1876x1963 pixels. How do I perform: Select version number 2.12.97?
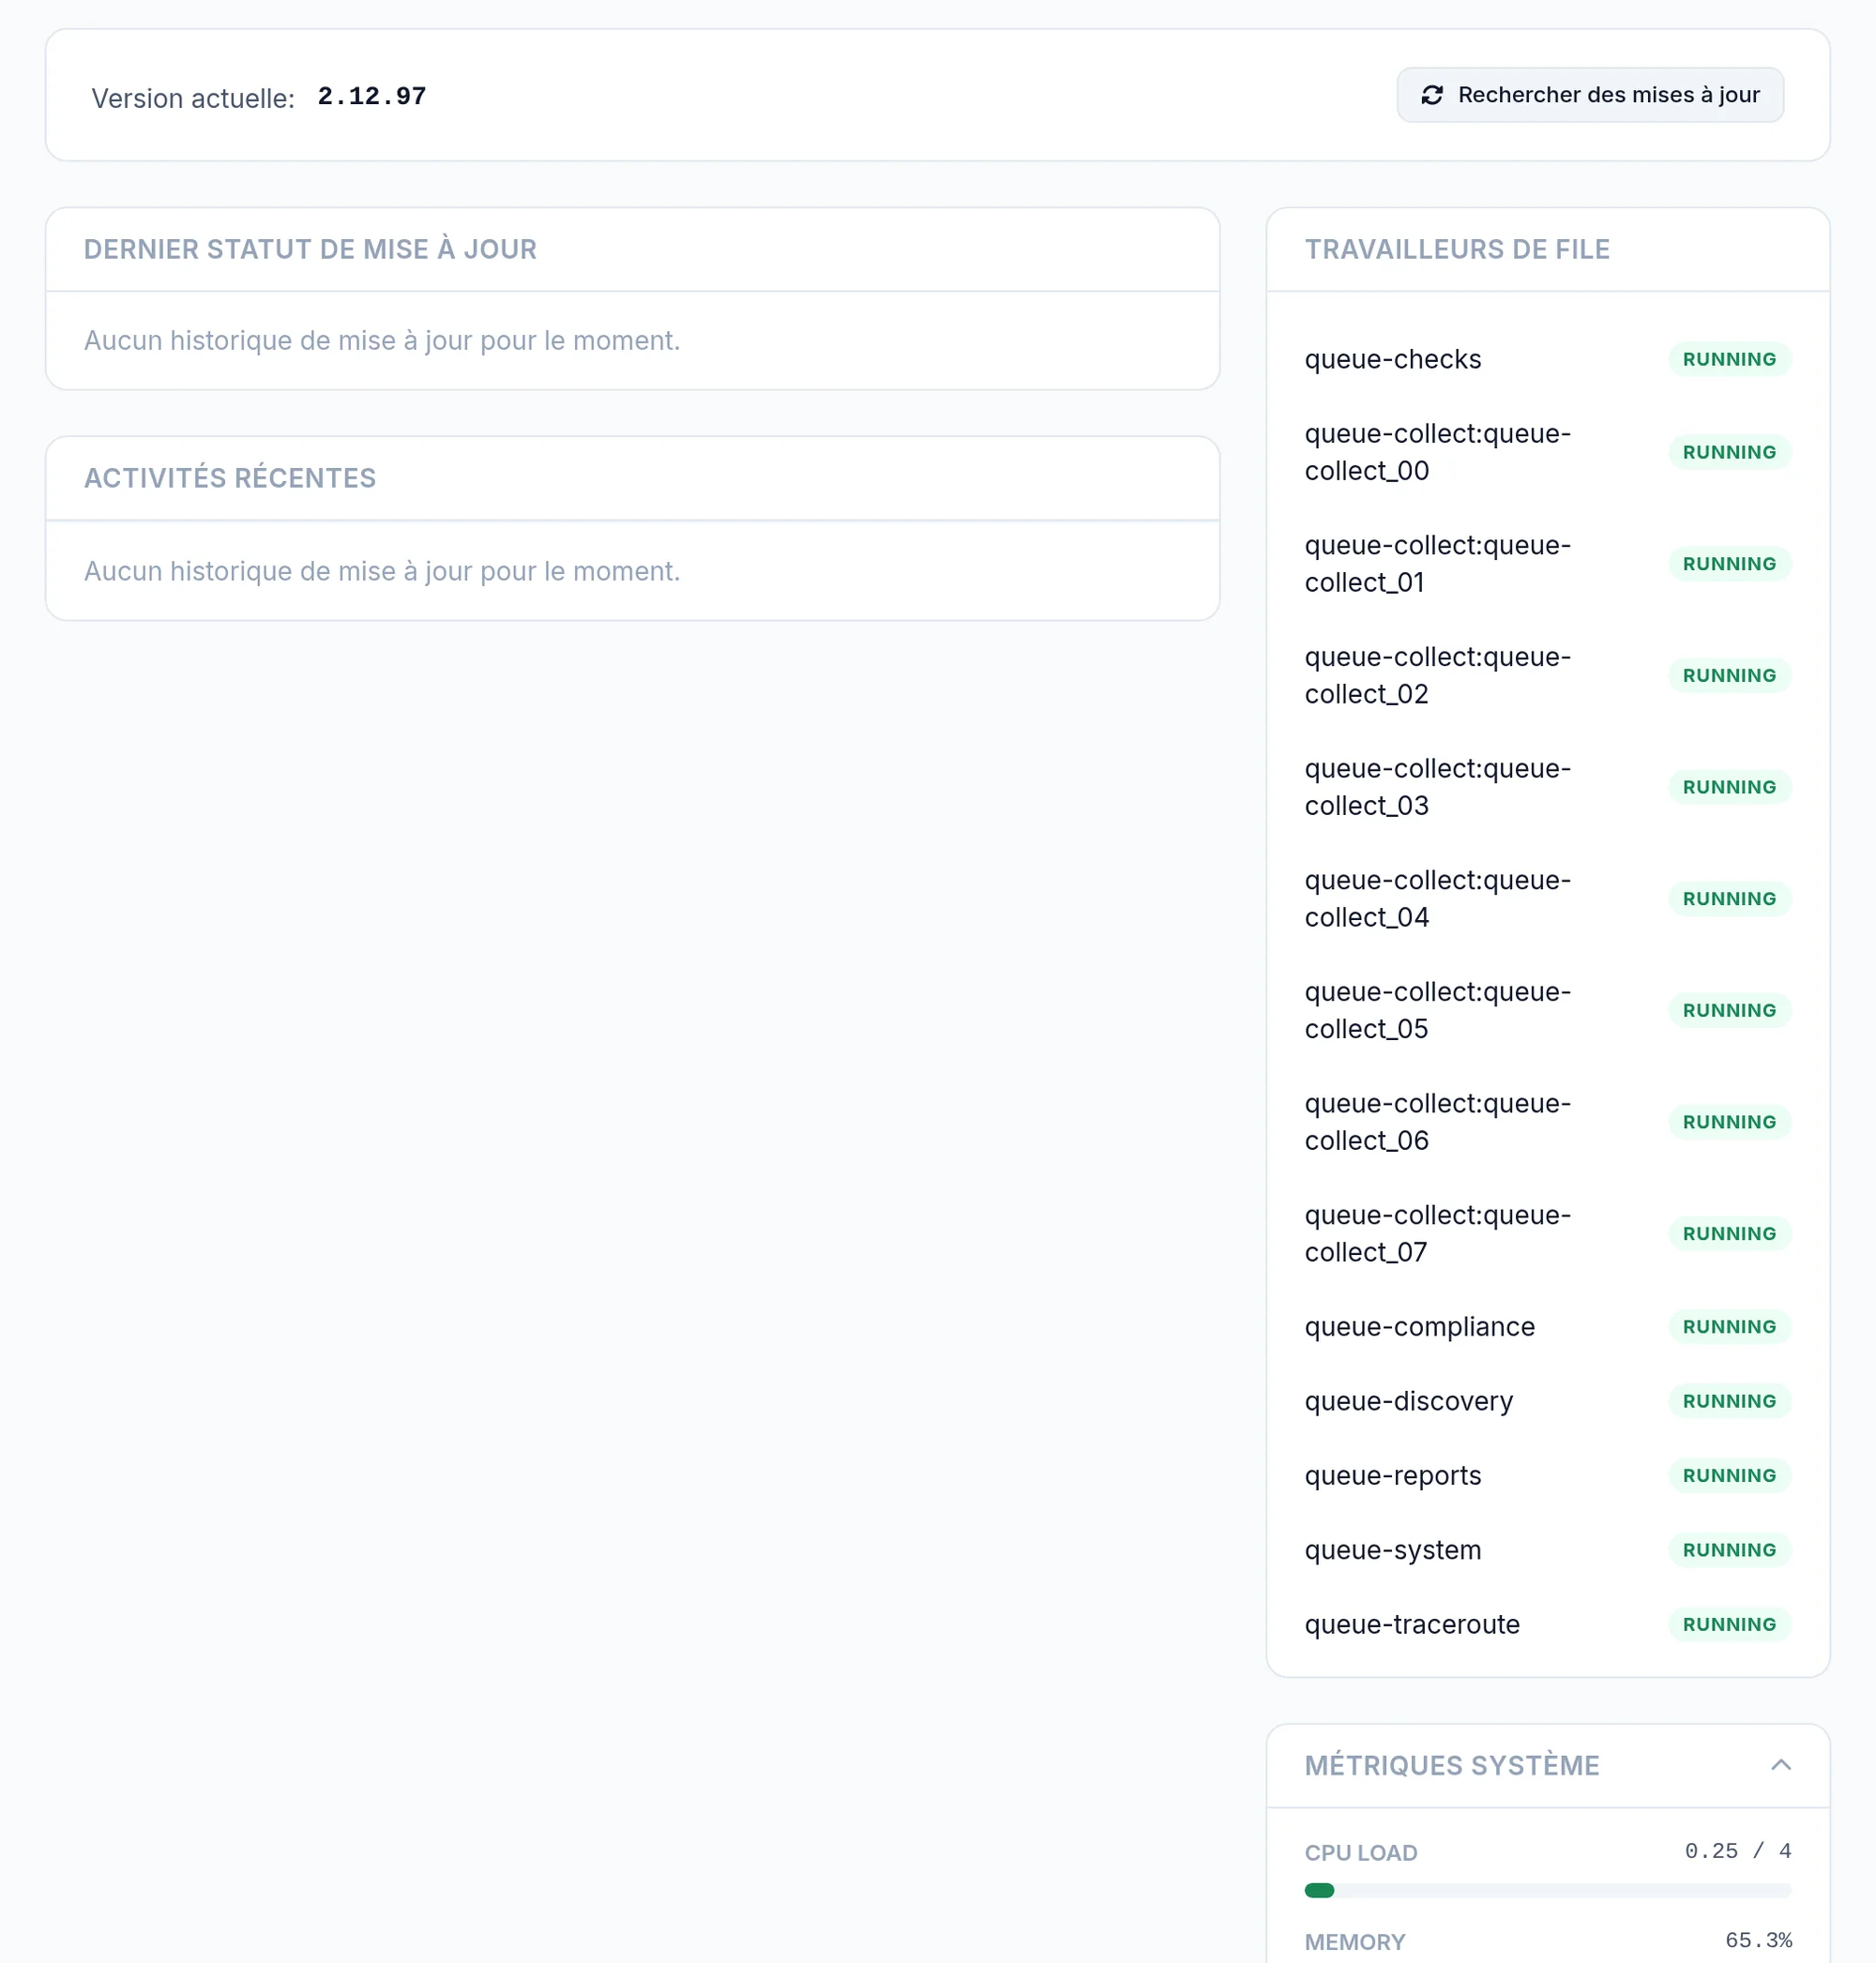pyautogui.click(x=372, y=96)
